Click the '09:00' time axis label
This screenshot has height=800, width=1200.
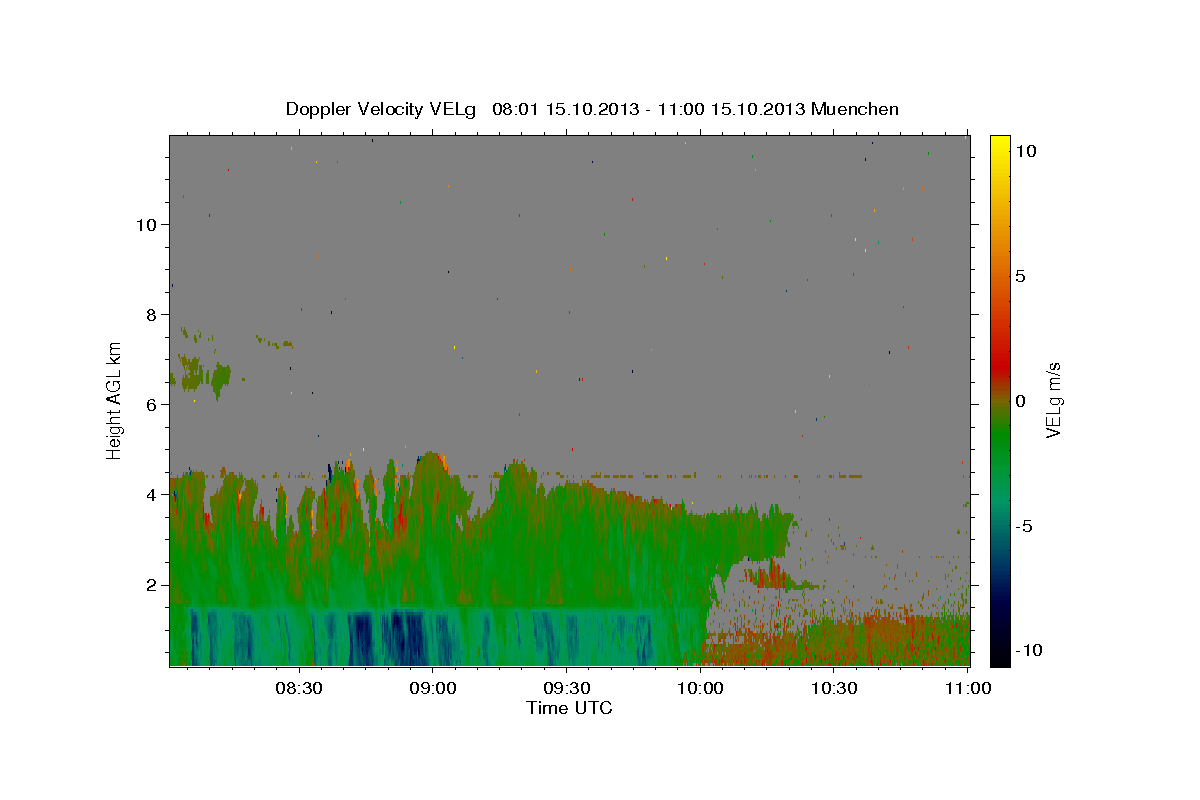click(433, 688)
